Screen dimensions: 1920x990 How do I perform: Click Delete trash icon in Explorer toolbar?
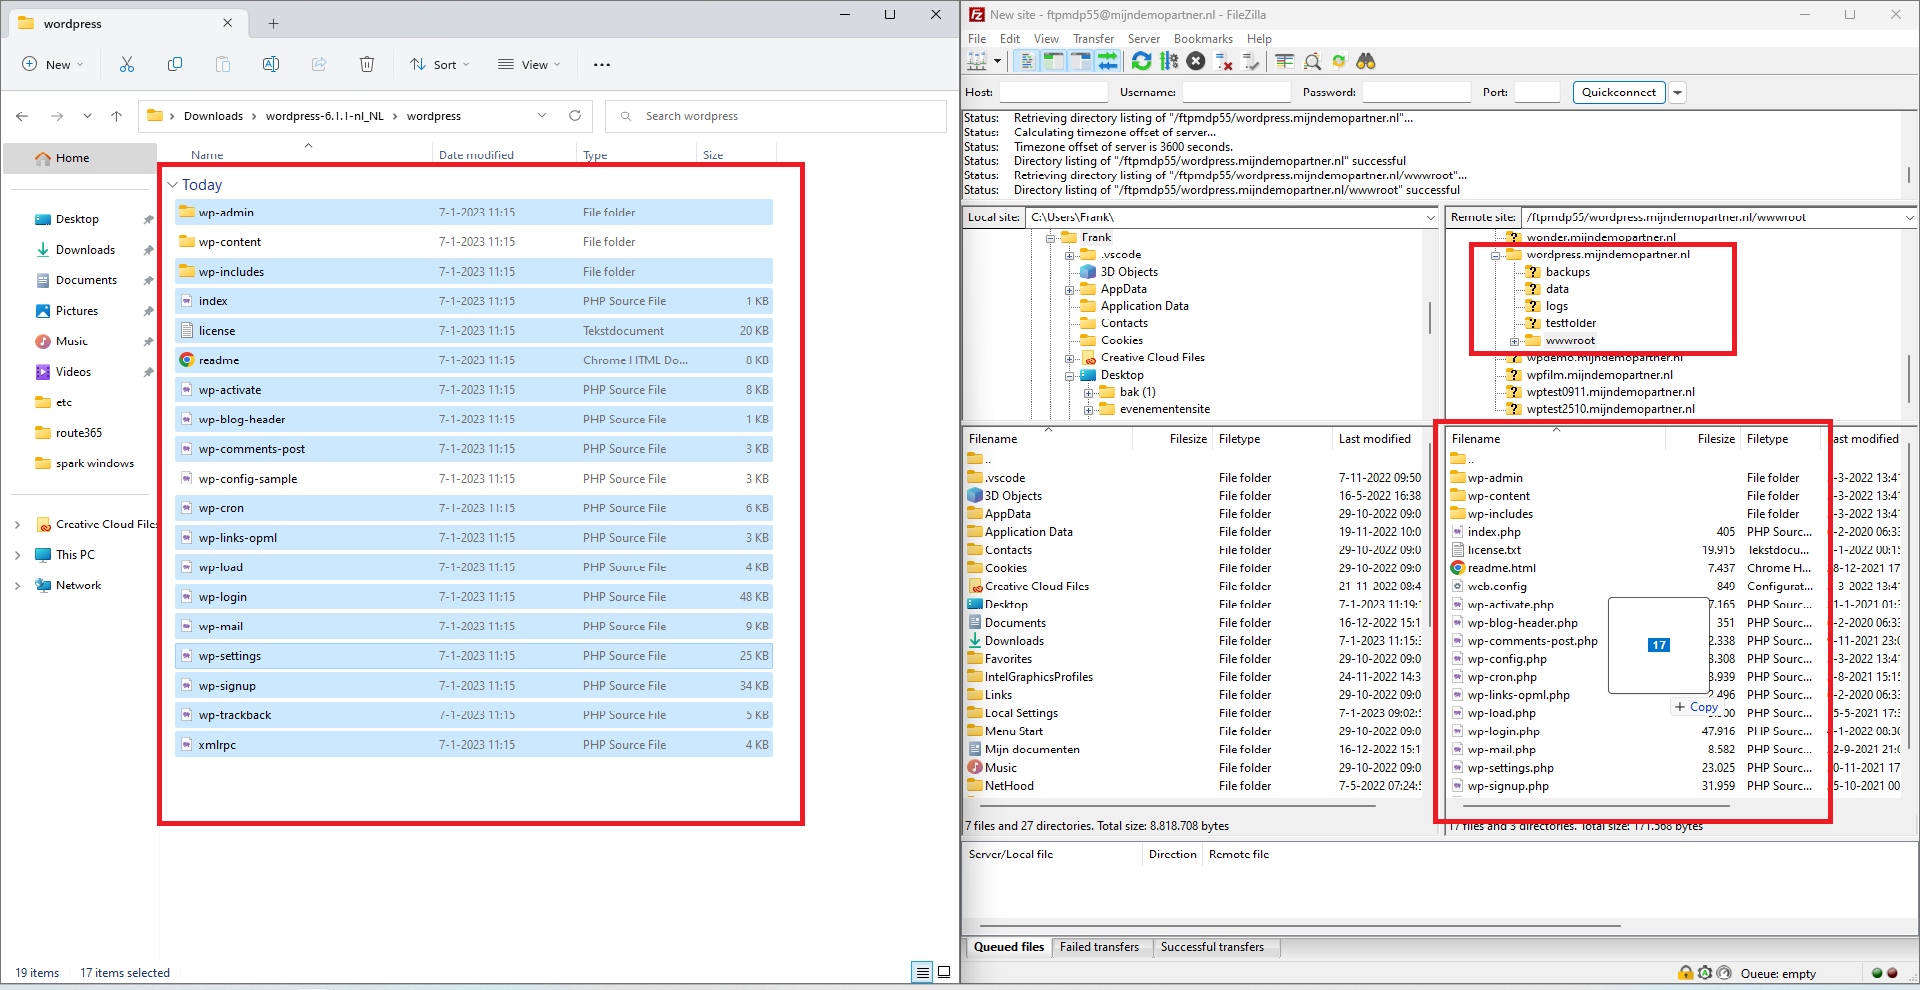tap(367, 64)
